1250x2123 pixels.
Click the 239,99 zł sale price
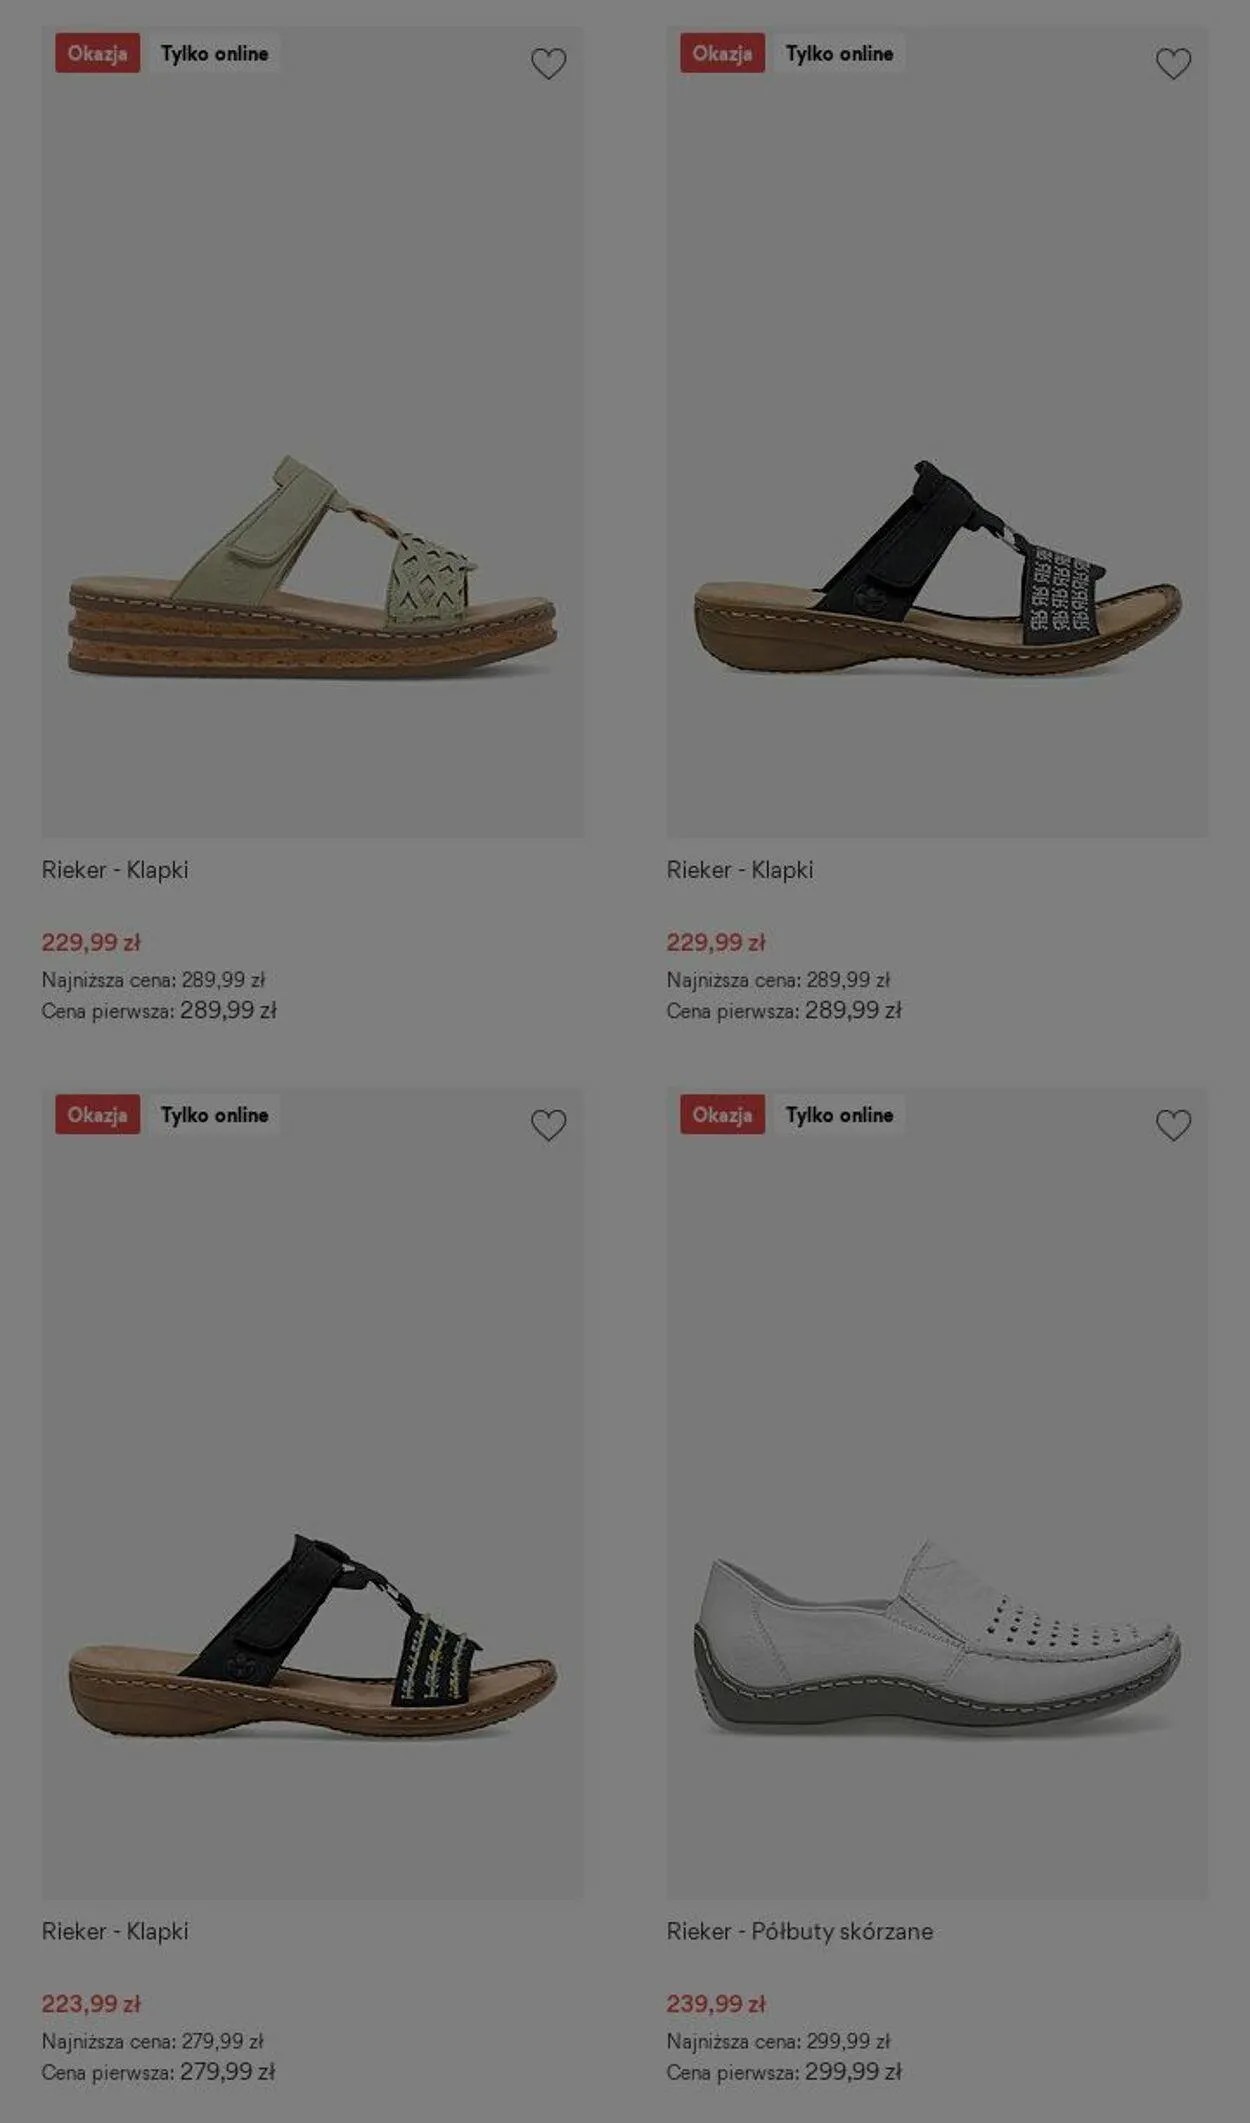pos(716,2004)
